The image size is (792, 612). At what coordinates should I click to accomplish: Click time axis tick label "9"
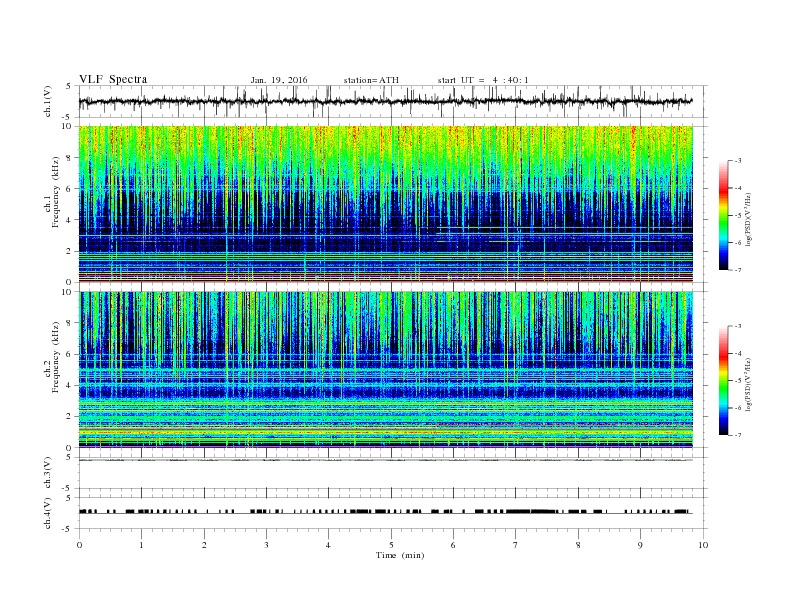coord(640,545)
